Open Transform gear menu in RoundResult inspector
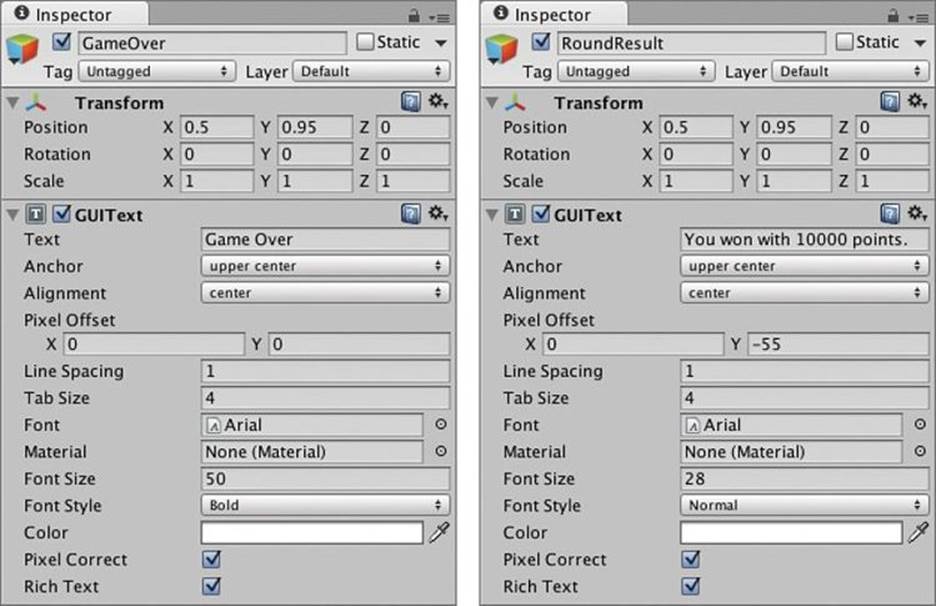 [917, 101]
